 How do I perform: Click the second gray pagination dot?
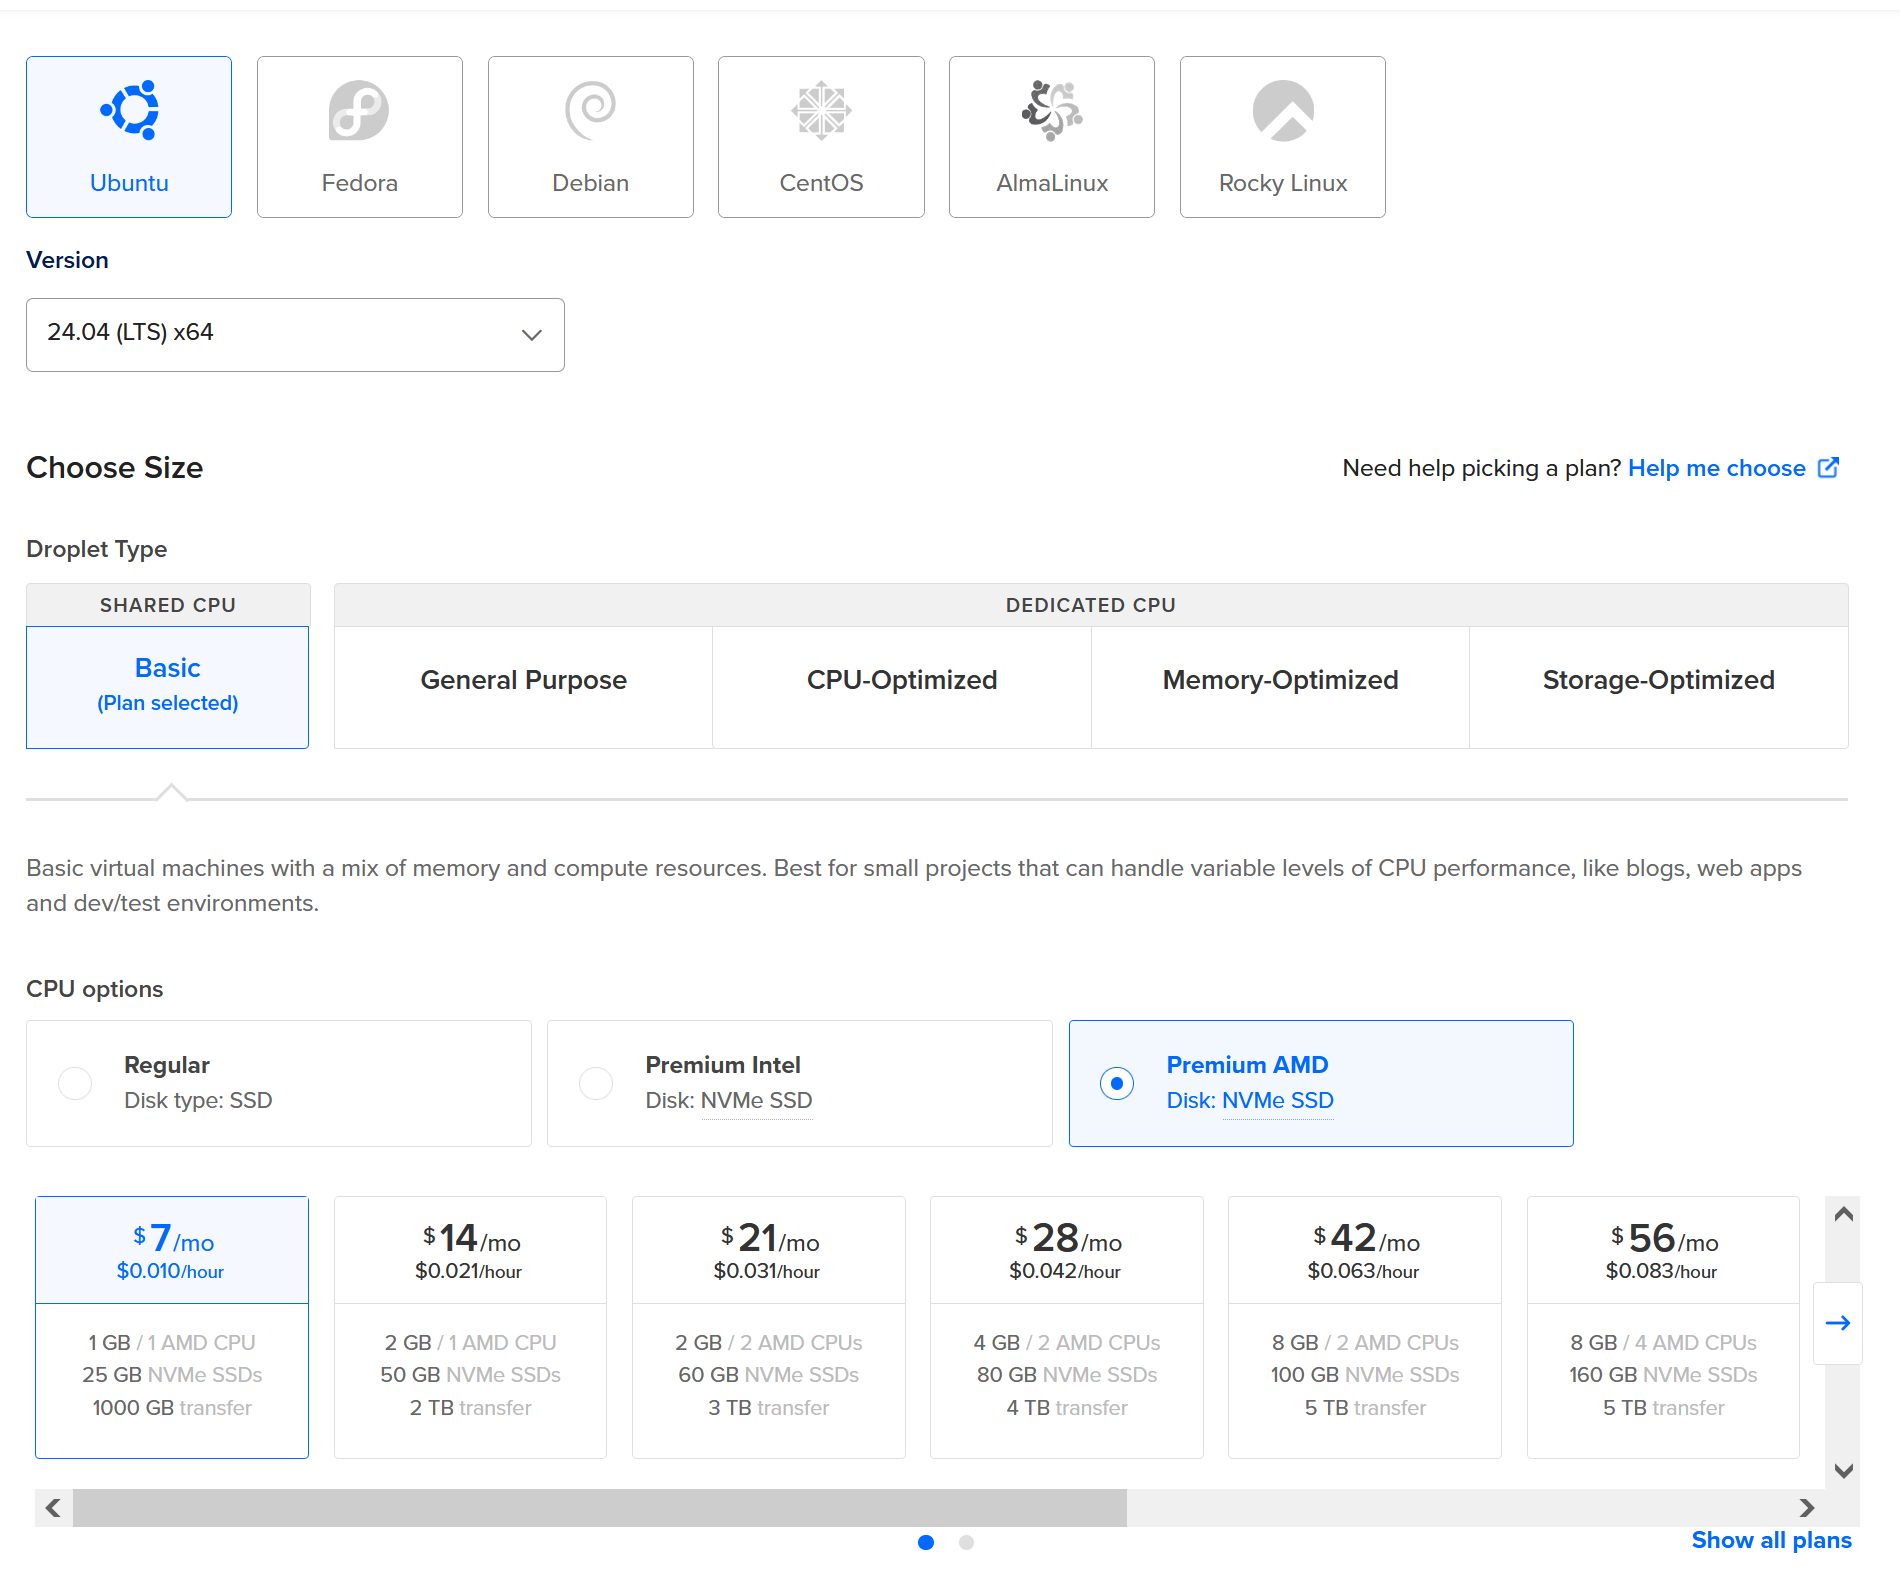click(x=966, y=1542)
